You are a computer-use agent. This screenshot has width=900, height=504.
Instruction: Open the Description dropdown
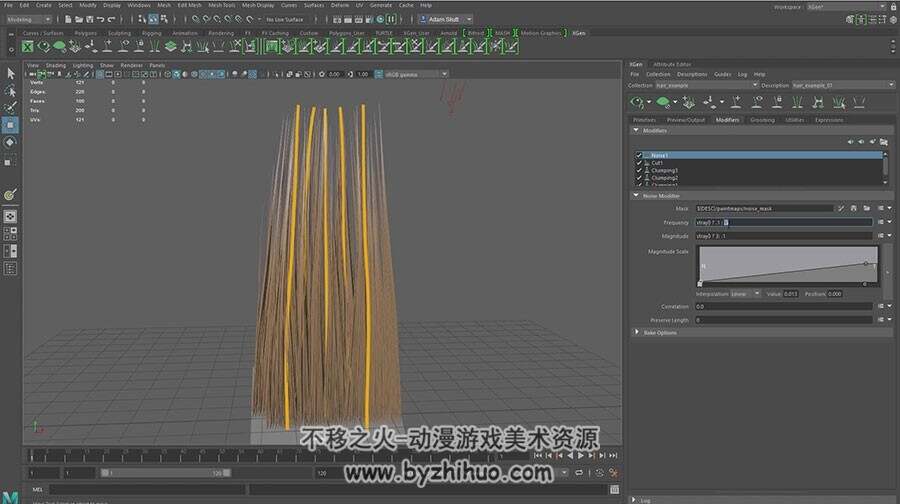[x=843, y=85]
